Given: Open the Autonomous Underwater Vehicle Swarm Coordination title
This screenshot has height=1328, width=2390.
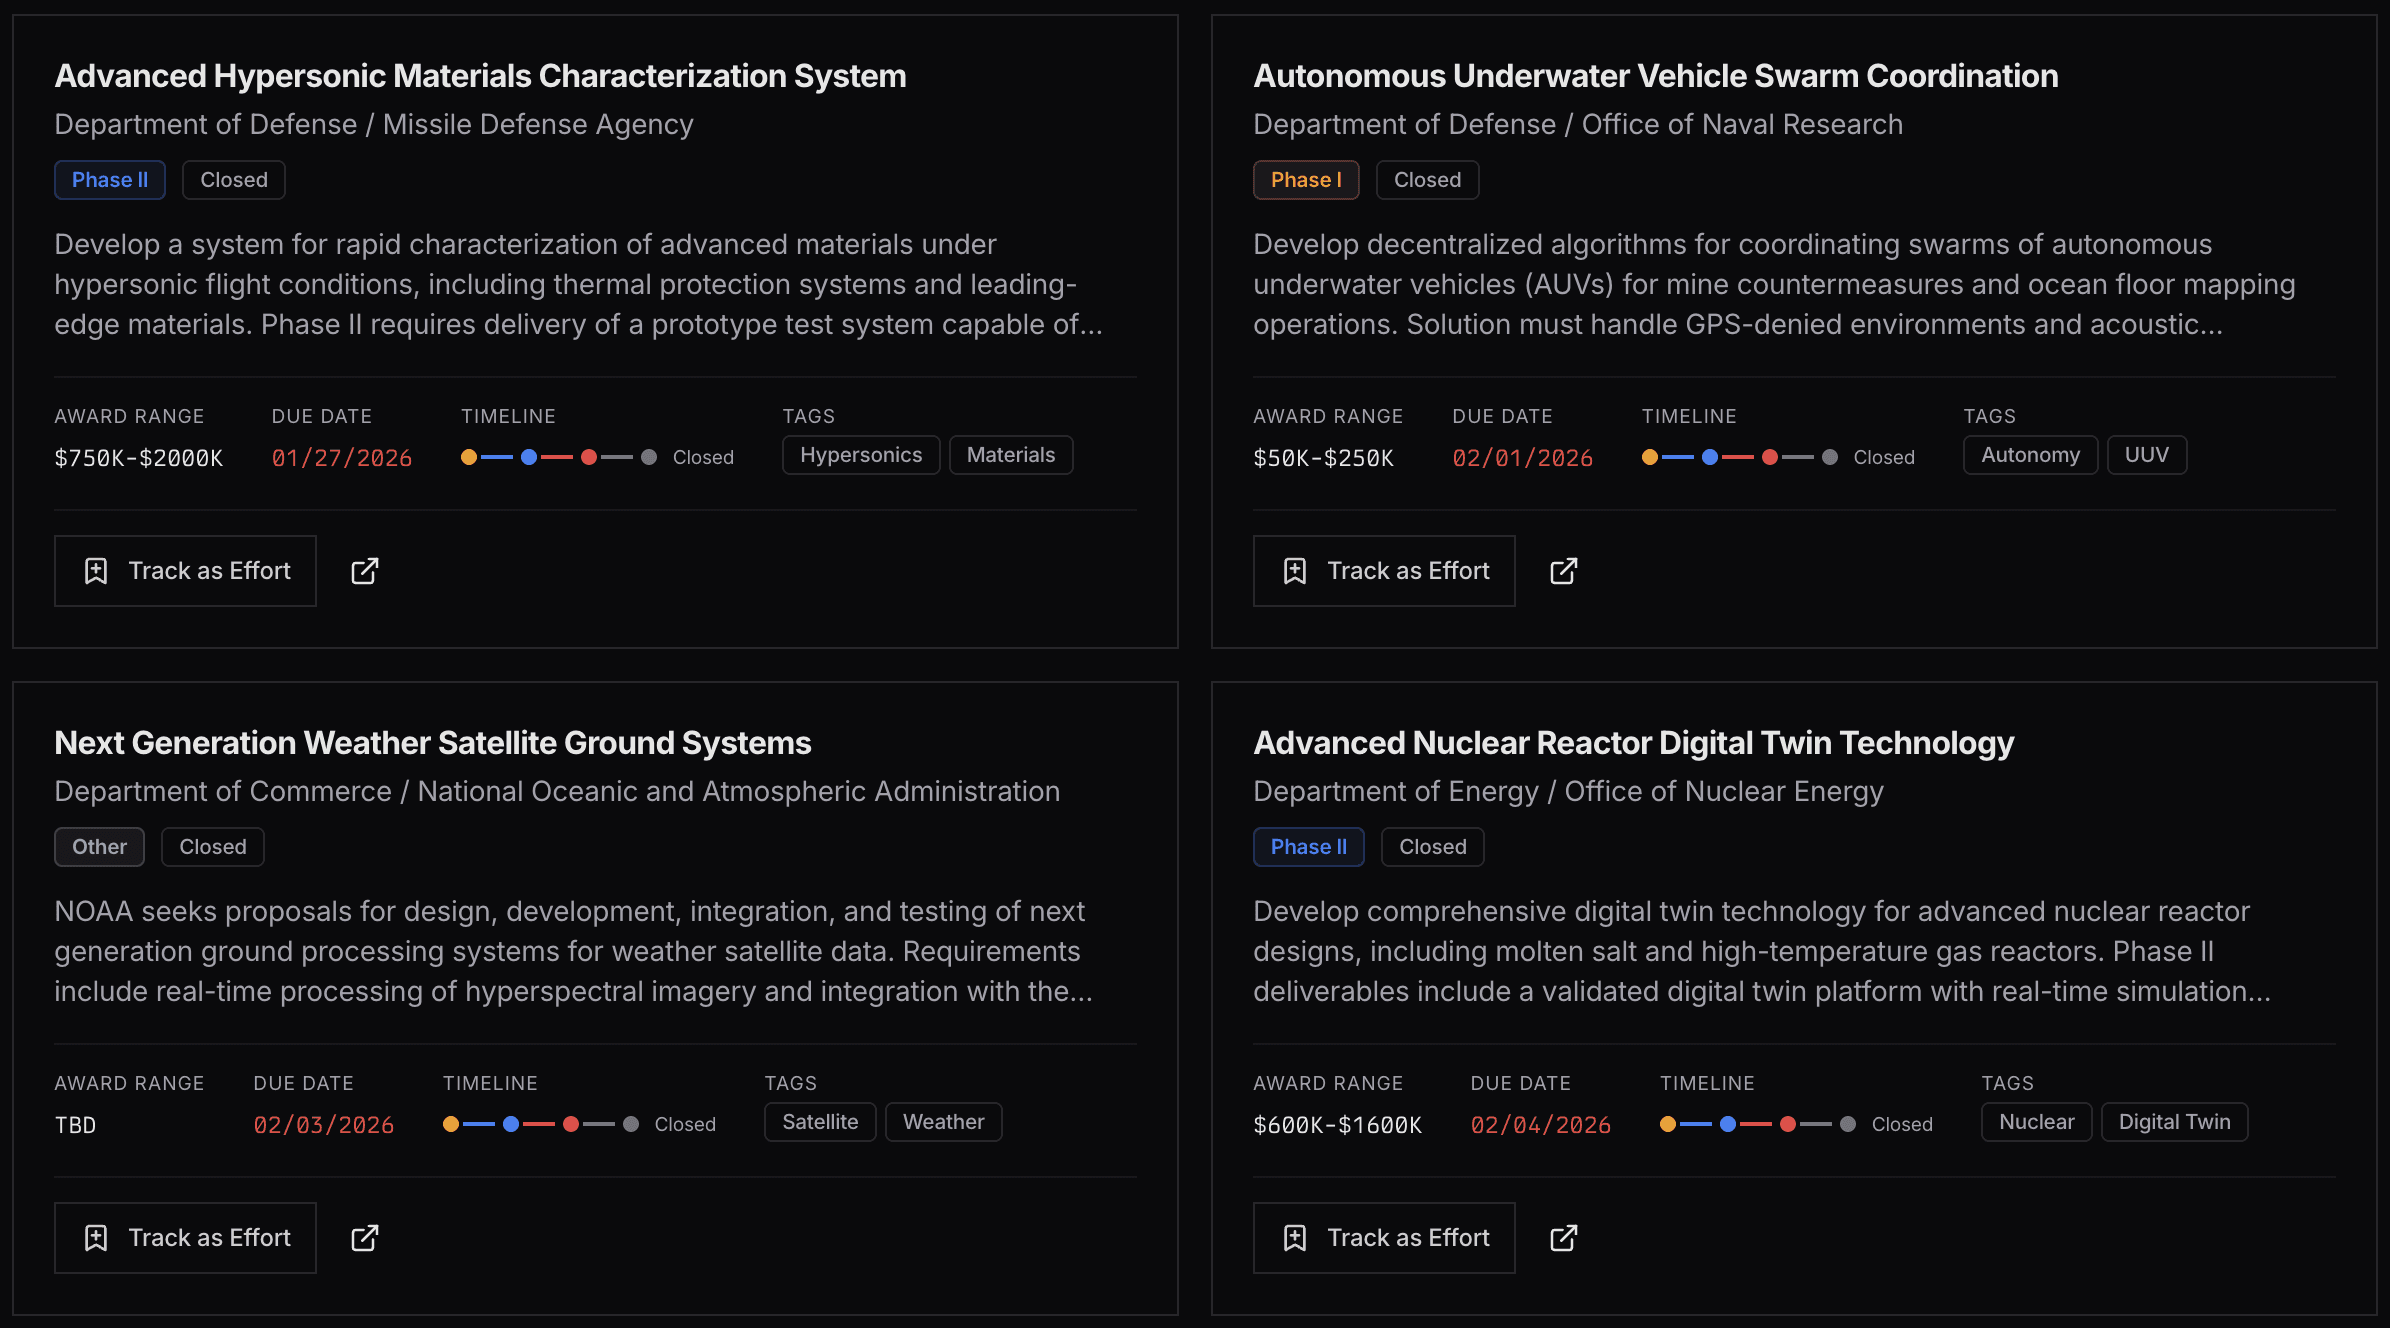Looking at the screenshot, I should (1655, 76).
